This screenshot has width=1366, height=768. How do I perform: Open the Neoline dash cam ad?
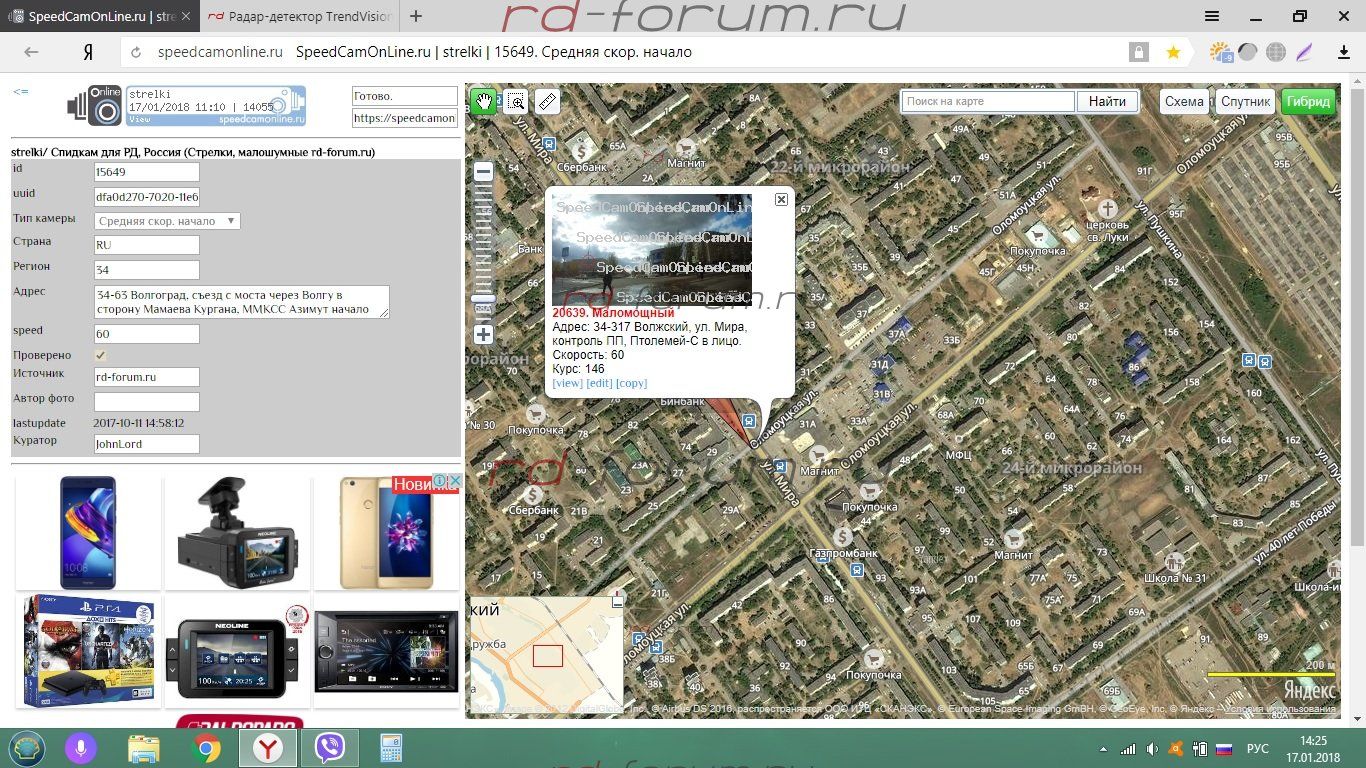(236, 532)
